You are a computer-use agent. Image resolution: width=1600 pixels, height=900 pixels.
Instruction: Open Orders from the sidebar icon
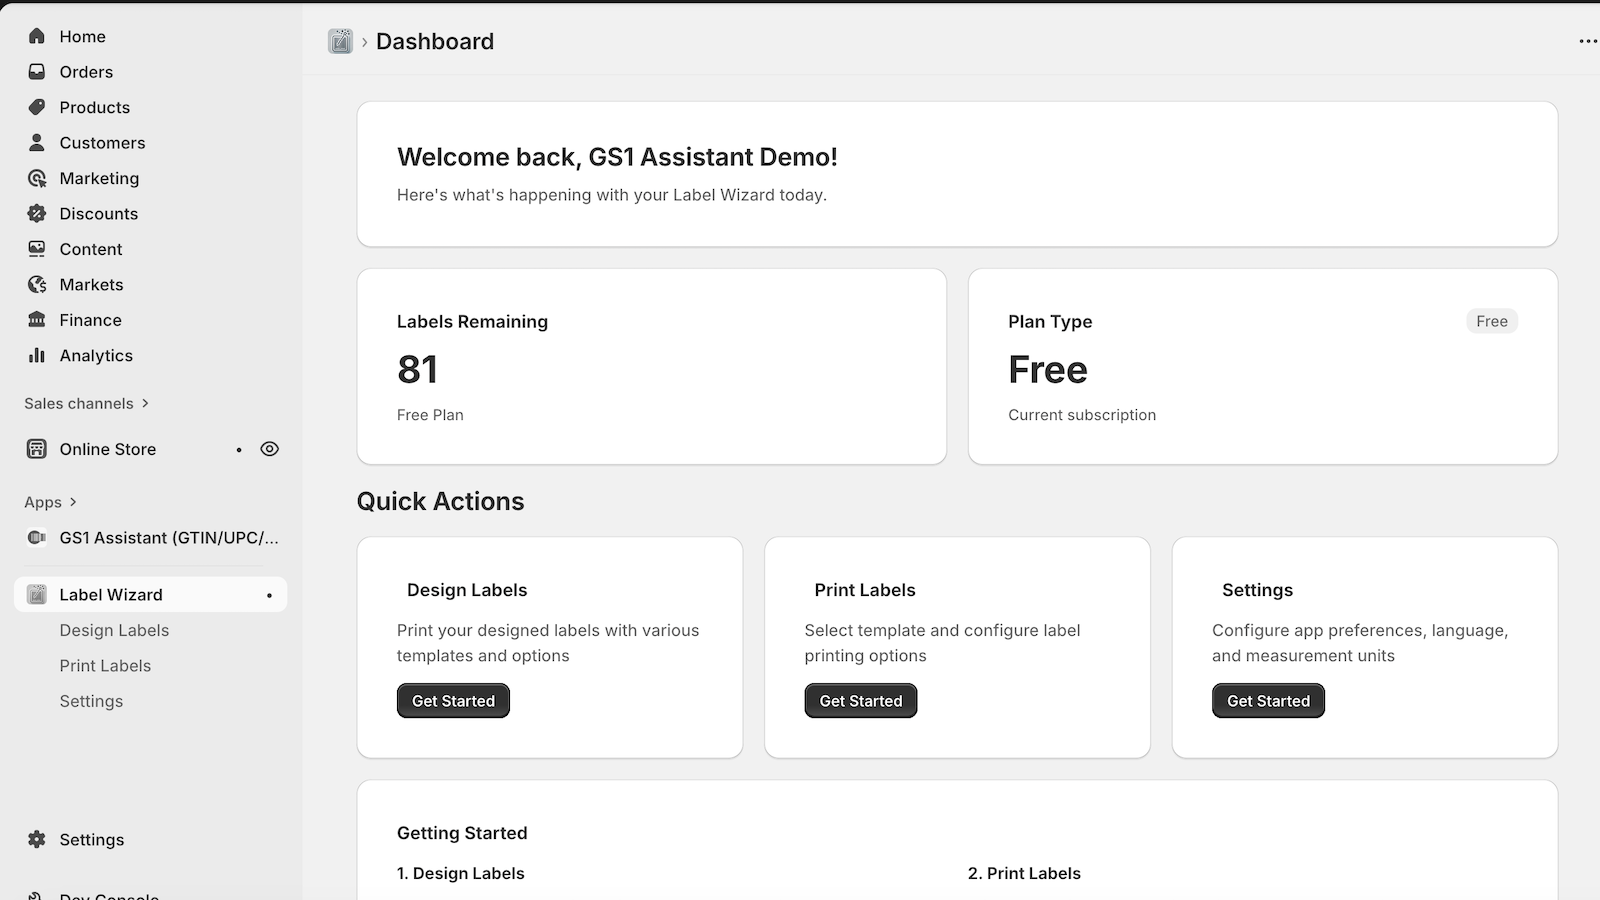tap(36, 71)
